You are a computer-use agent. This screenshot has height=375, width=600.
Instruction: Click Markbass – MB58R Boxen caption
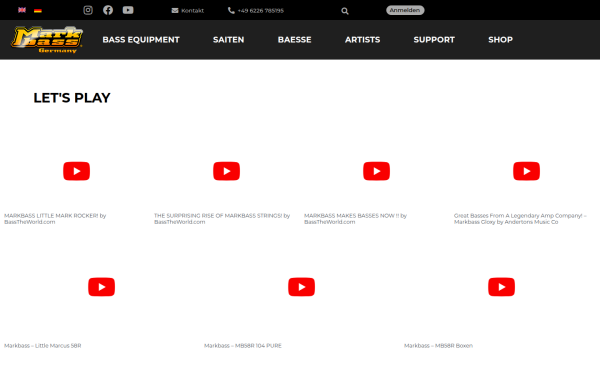tap(439, 346)
